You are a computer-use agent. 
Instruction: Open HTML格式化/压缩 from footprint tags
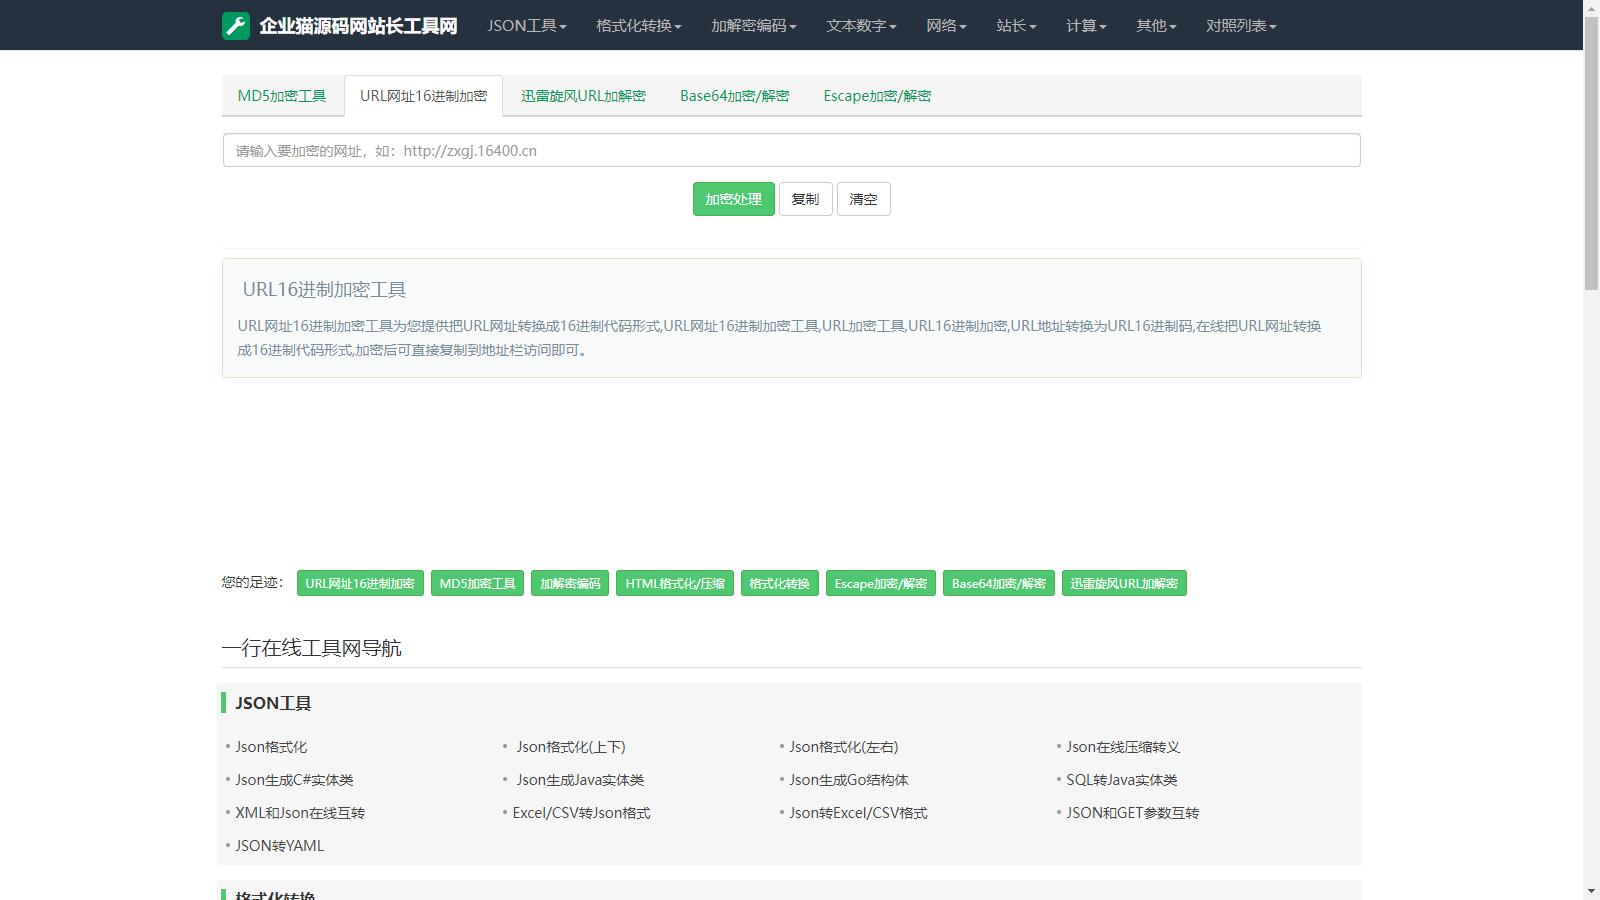675,583
